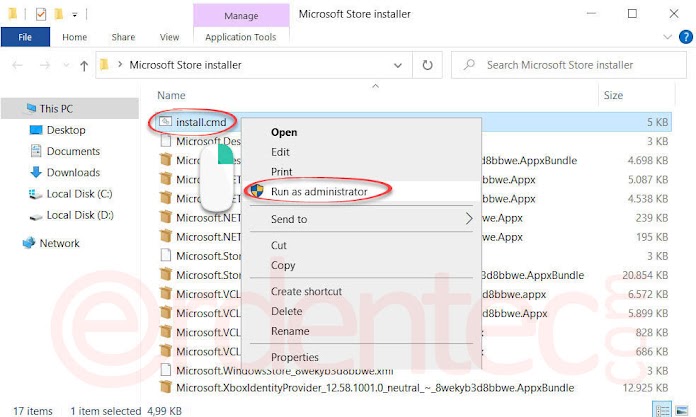Choose Run as administrator

coord(319,192)
